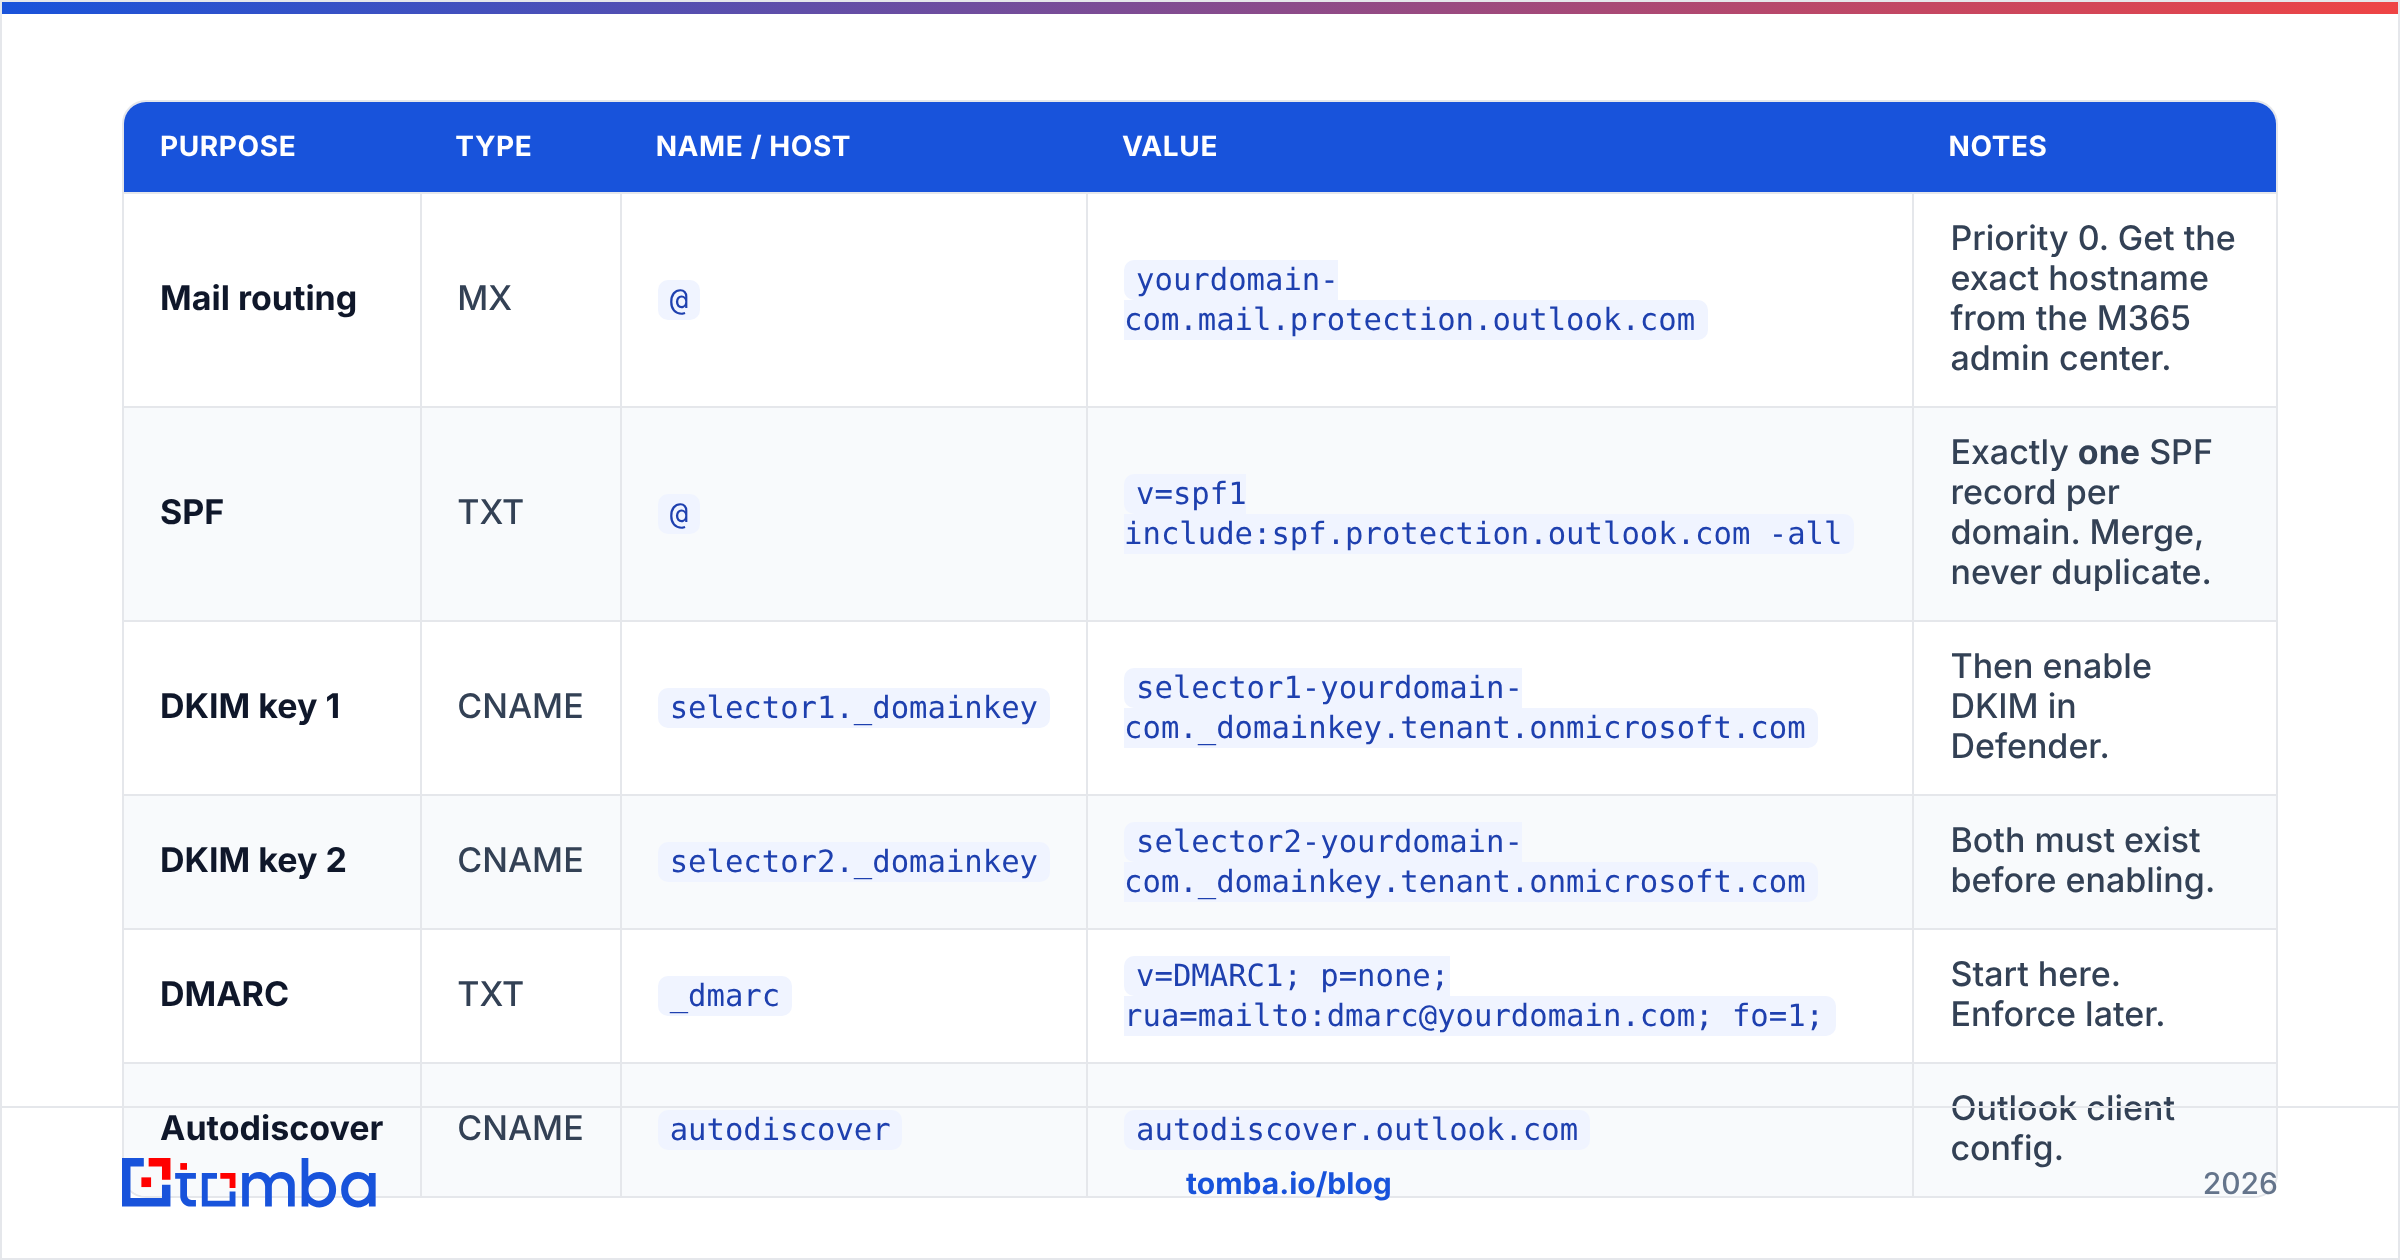Open the tomba.io/blog link
2400x1260 pixels.
pyautogui.click(x=1288, y=1184)
